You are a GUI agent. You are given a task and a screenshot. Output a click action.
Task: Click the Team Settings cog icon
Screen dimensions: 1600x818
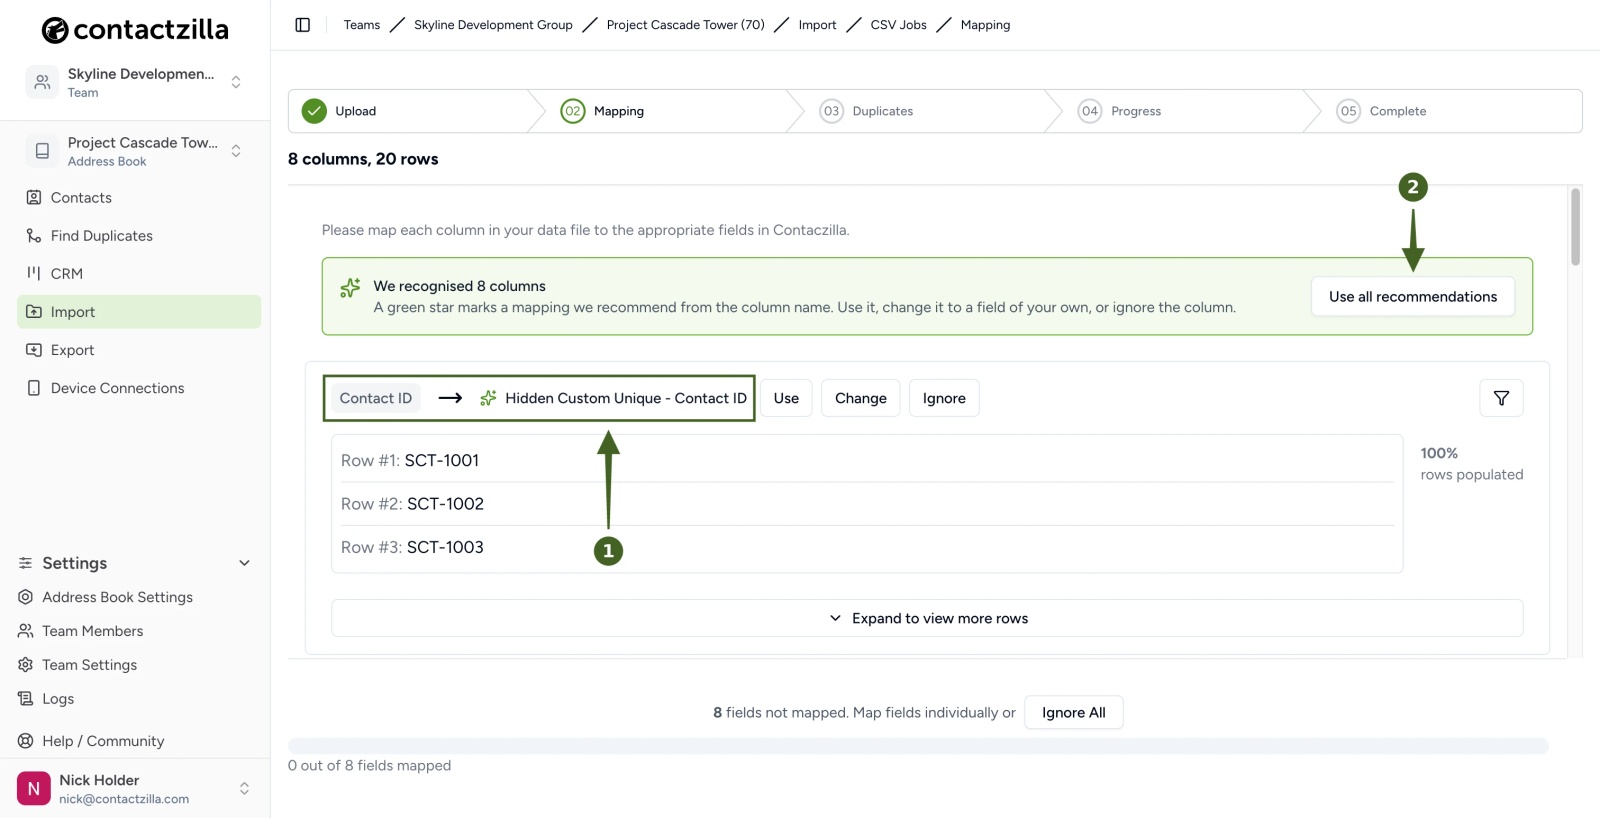26,665
